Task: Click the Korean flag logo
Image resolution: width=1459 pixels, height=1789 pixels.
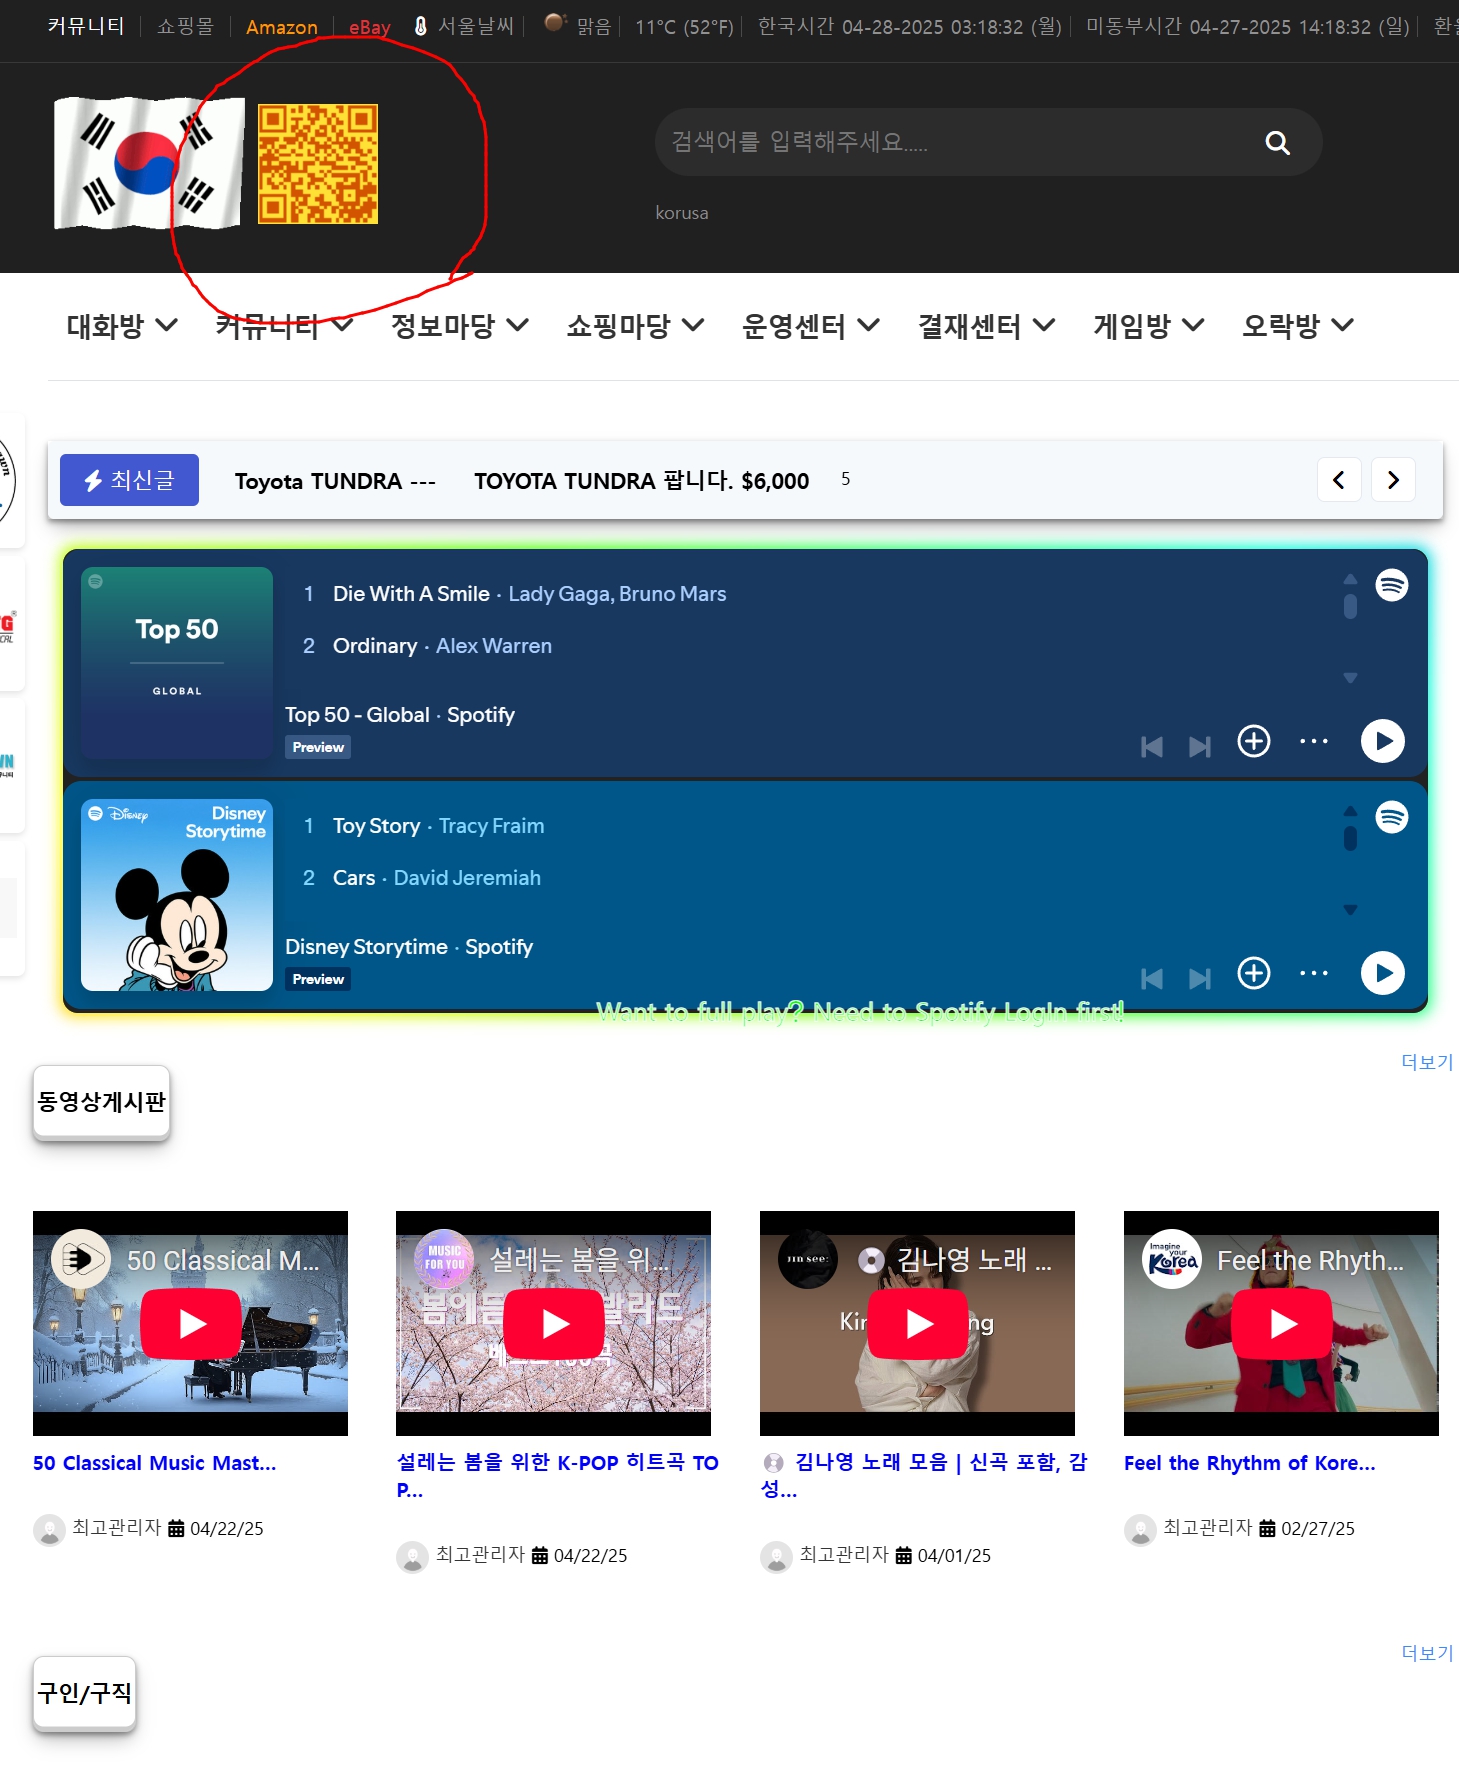Action: [148, 163]
